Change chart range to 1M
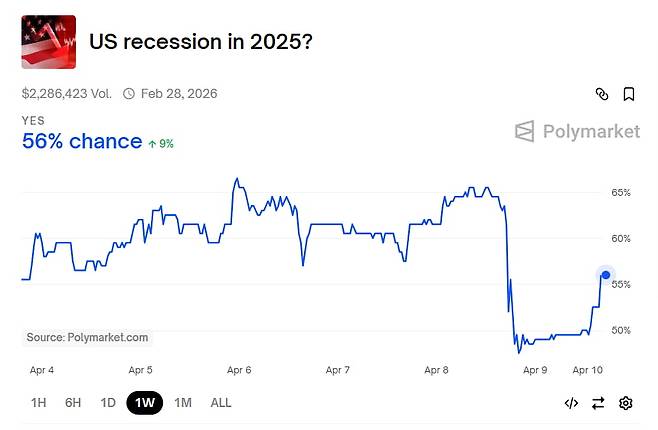Image resolution: width=658 pixels, height=430 pixels. click(x=182, y=403)
